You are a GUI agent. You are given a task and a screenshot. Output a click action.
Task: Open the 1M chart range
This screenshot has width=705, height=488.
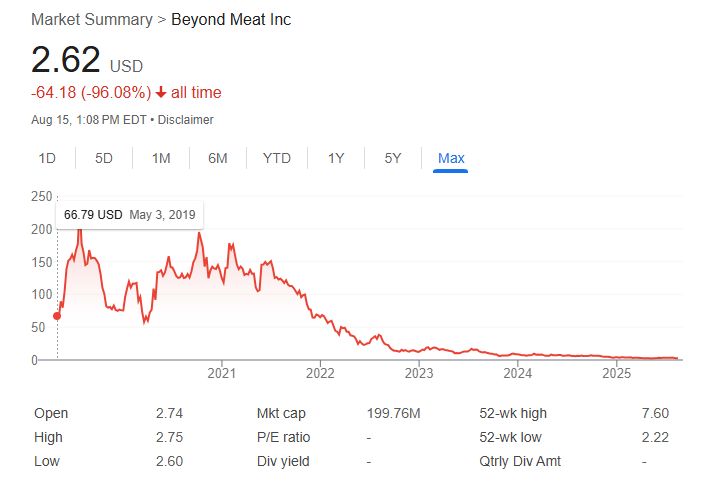pyautogui.click(x=161, y=158)
